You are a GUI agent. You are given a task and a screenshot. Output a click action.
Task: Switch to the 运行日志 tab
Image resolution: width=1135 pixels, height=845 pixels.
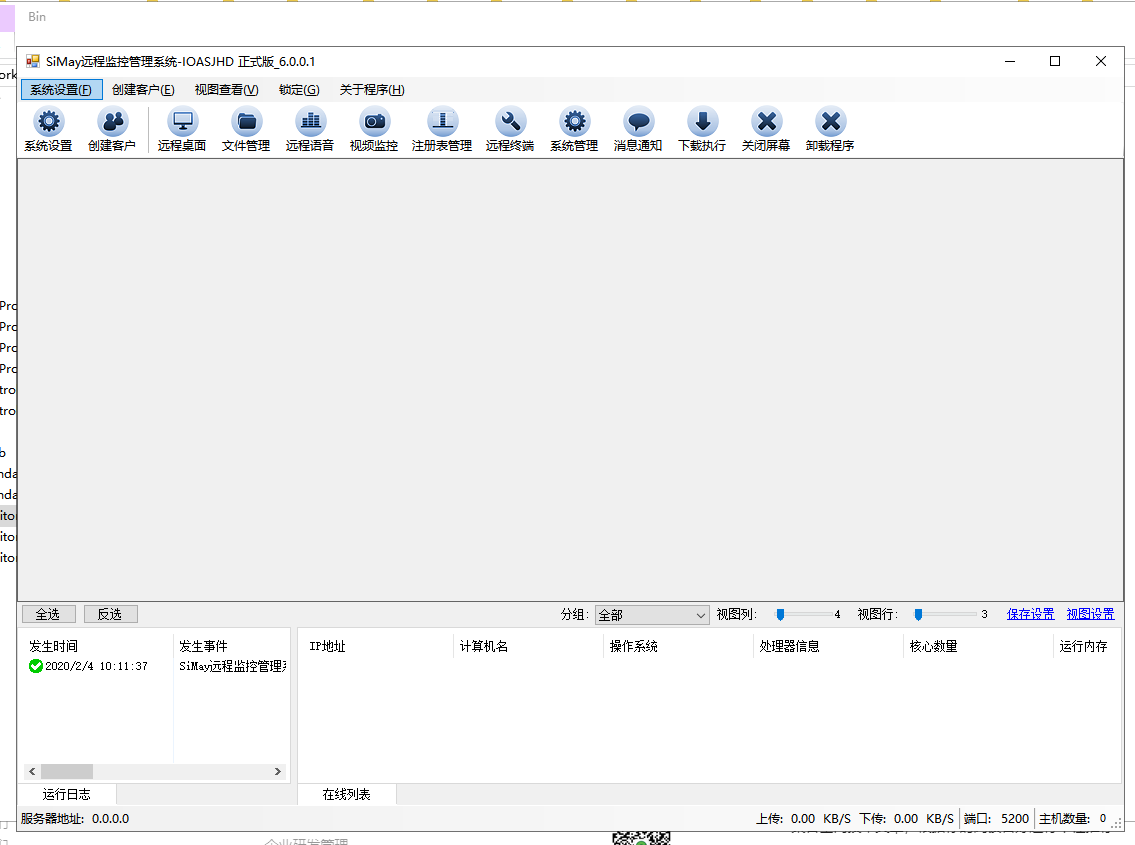point(67,794)
